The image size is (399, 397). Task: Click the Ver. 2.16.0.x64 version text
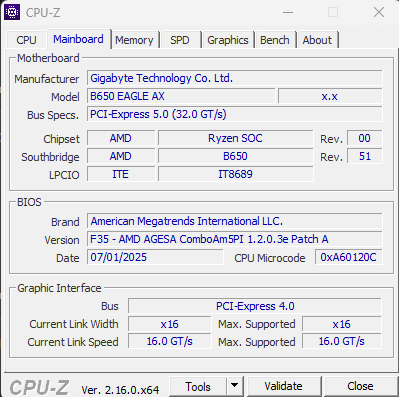120,390
